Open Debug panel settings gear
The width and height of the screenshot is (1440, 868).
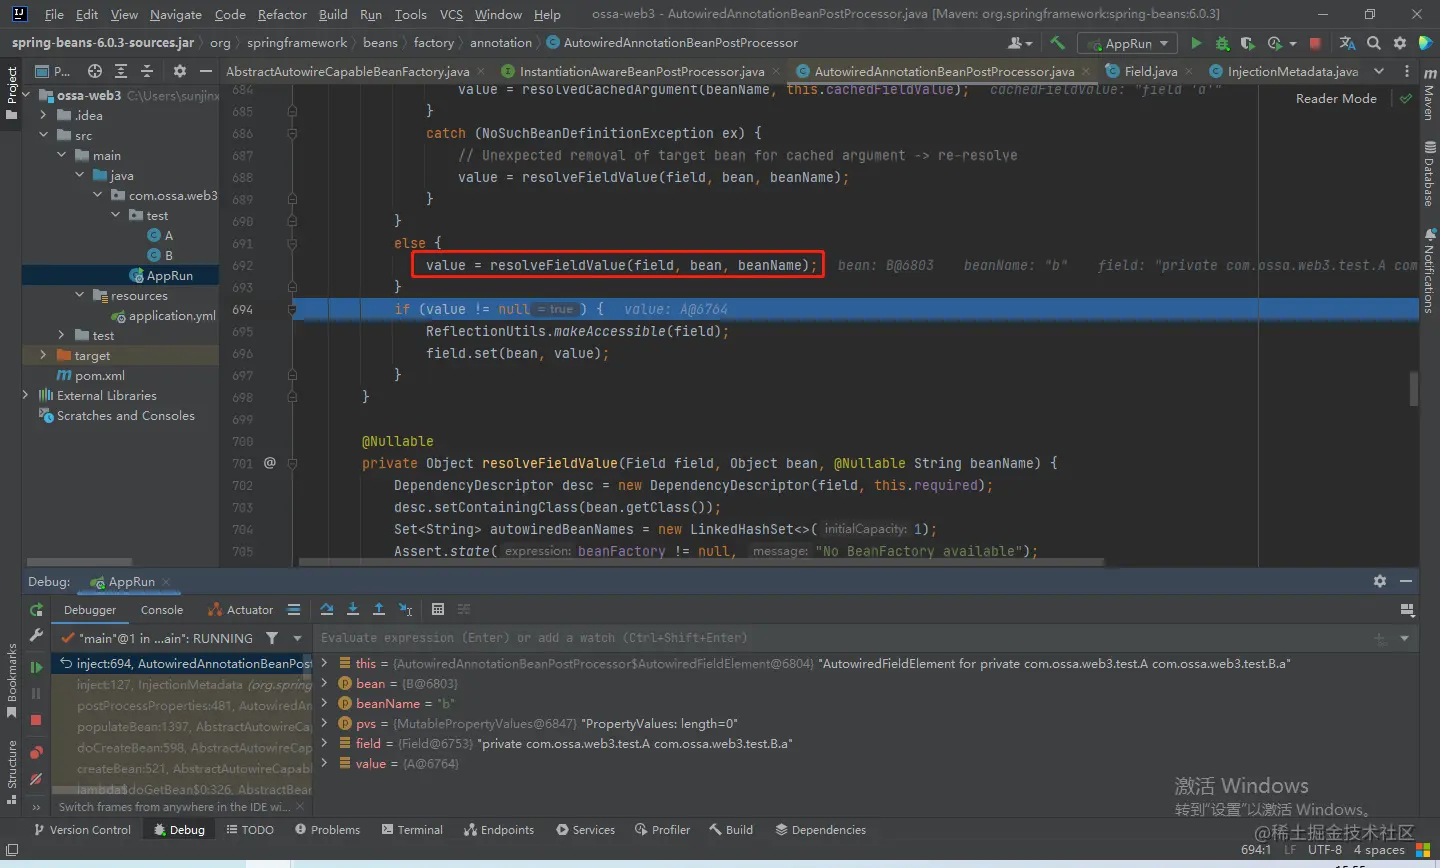pos(1380,581)
